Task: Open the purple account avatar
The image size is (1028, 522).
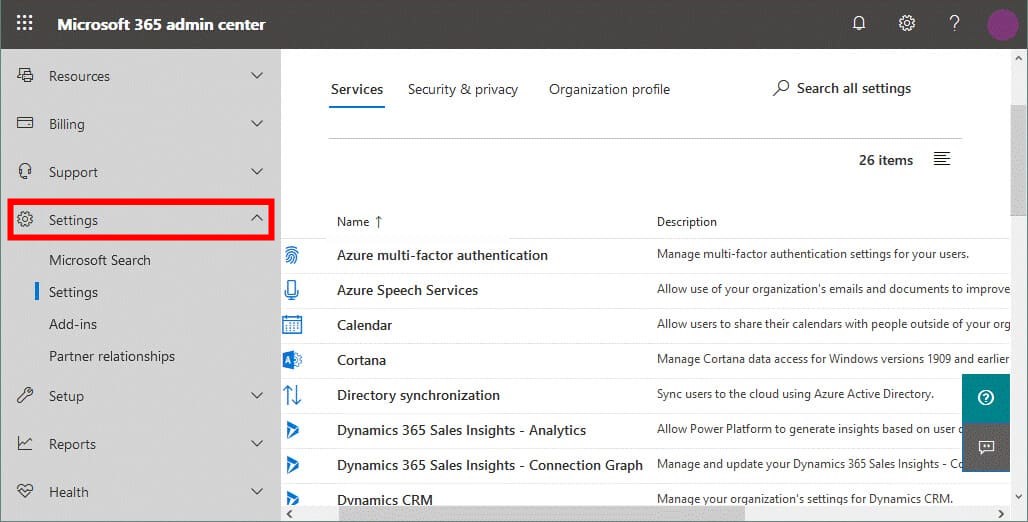Action: [x=1002, y=24]
